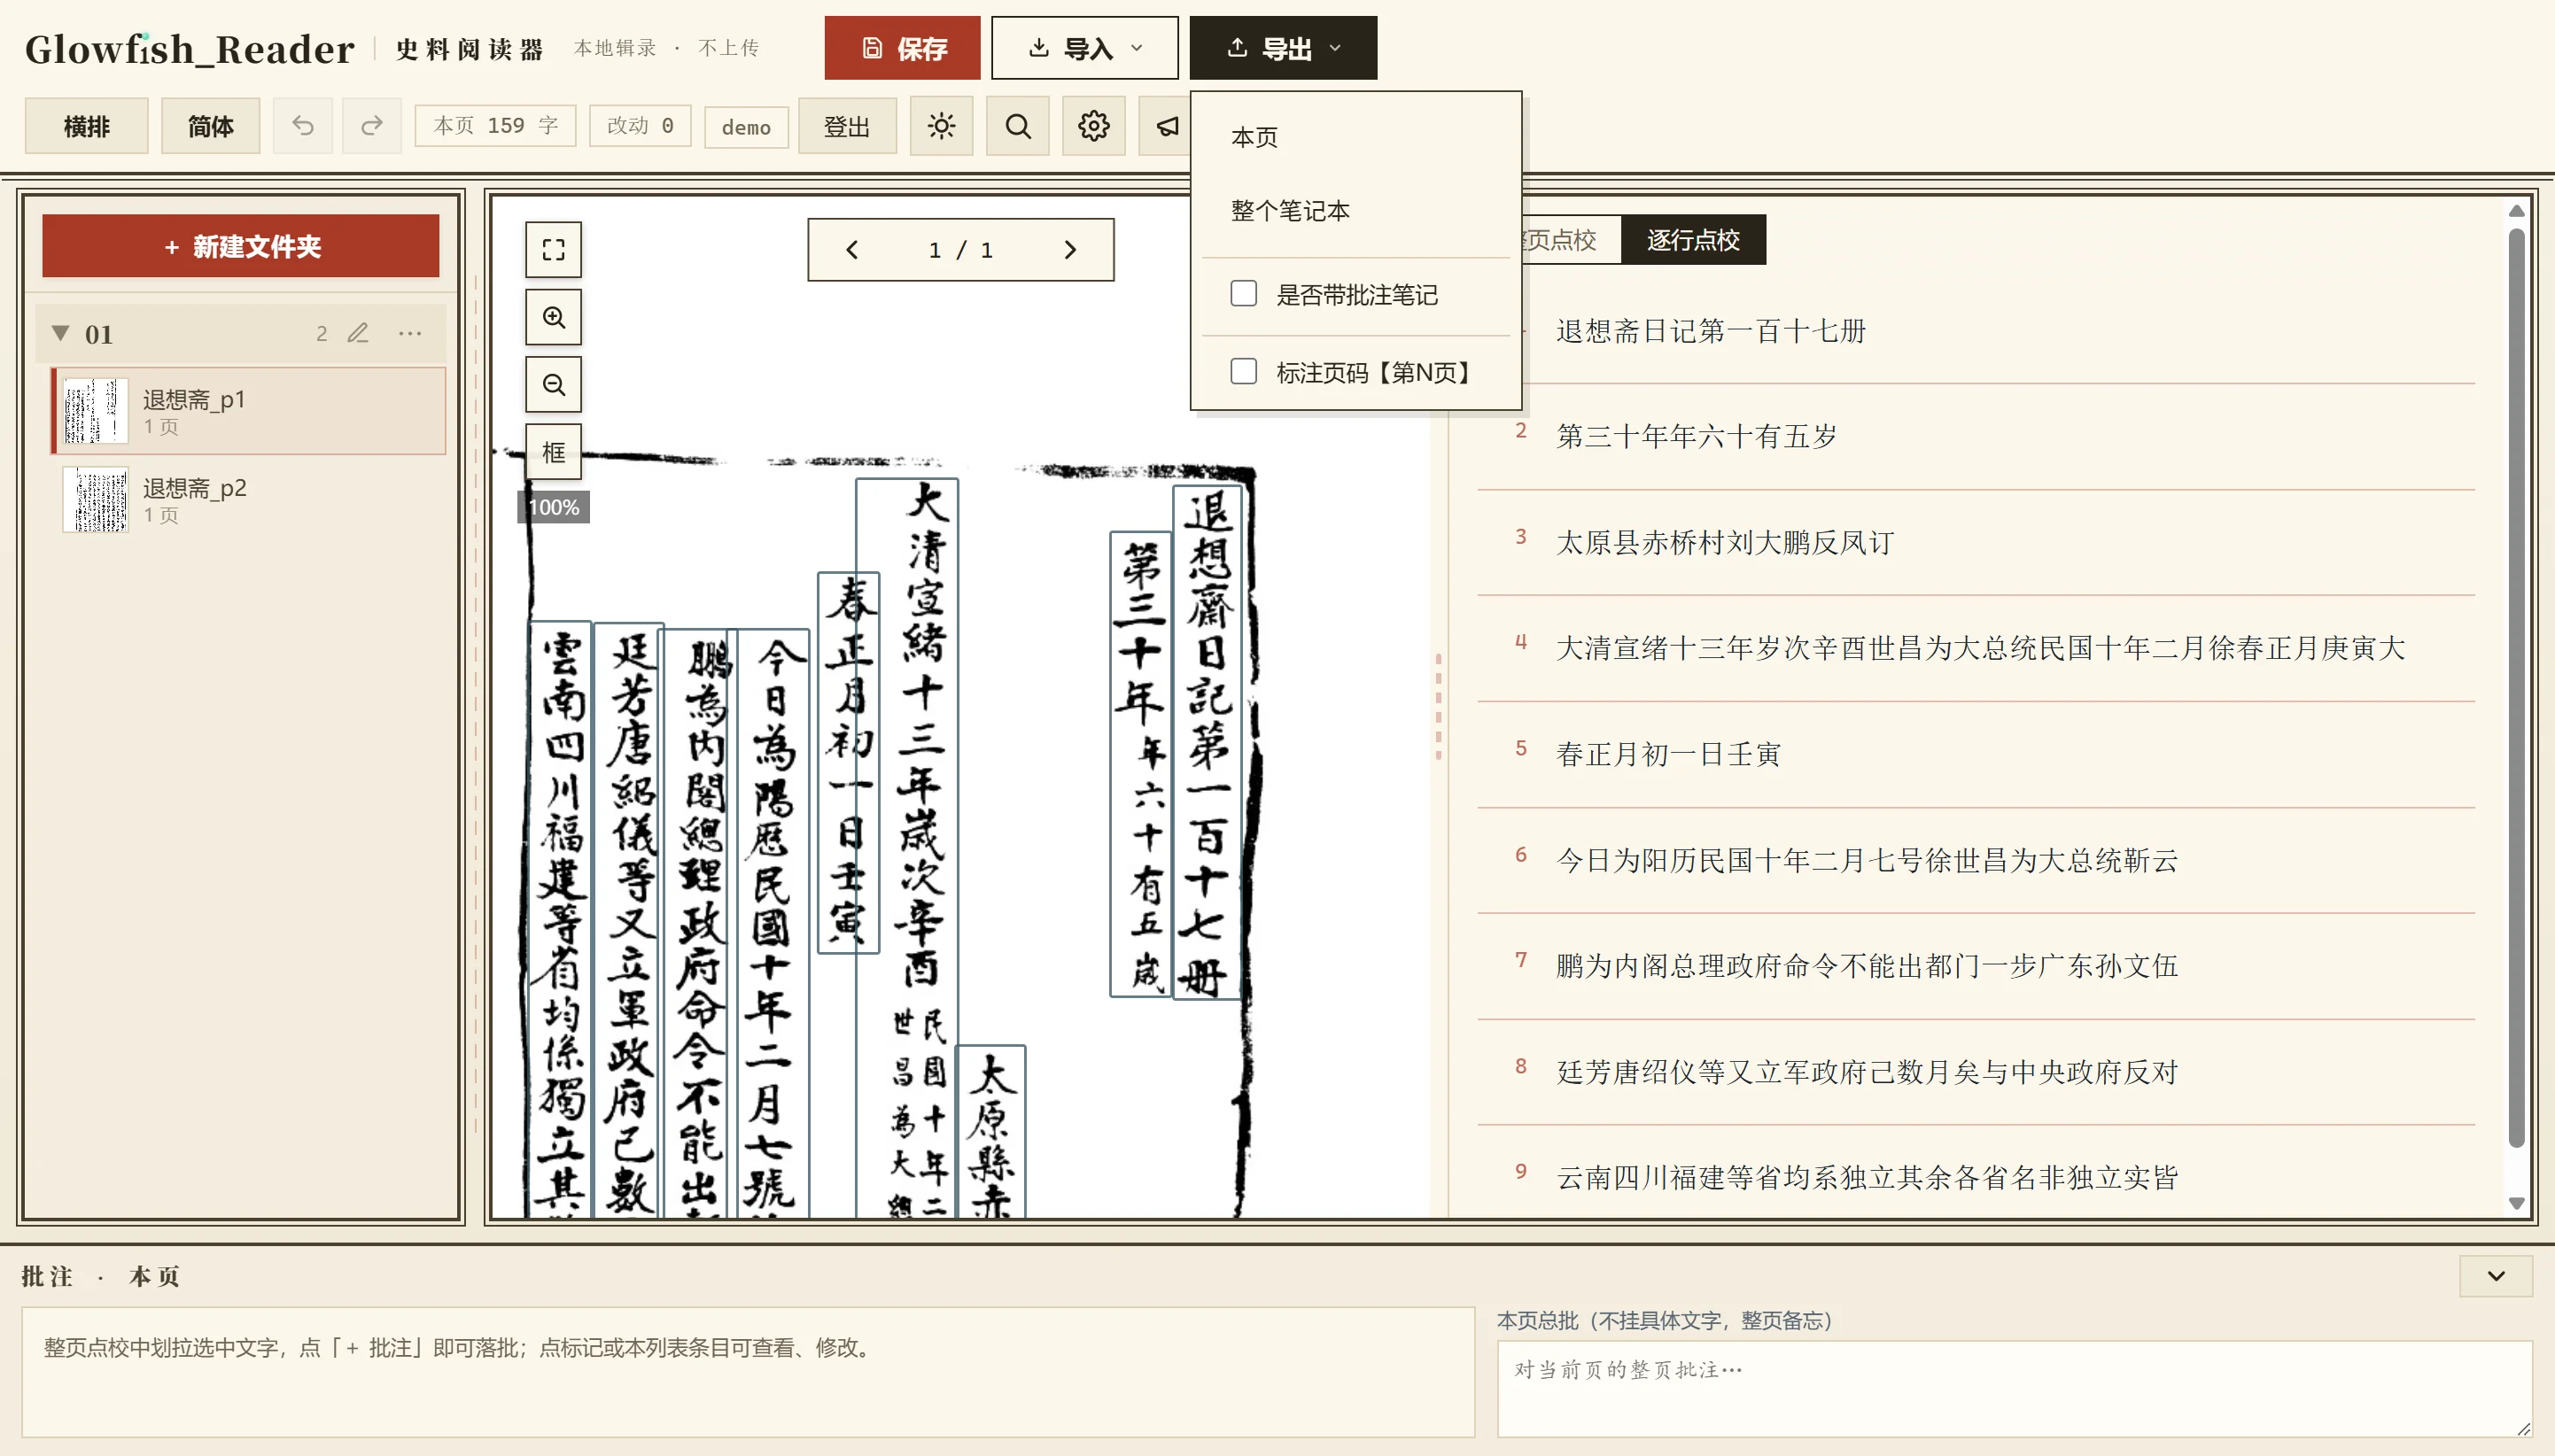Click the undo arrow icon

303,126
